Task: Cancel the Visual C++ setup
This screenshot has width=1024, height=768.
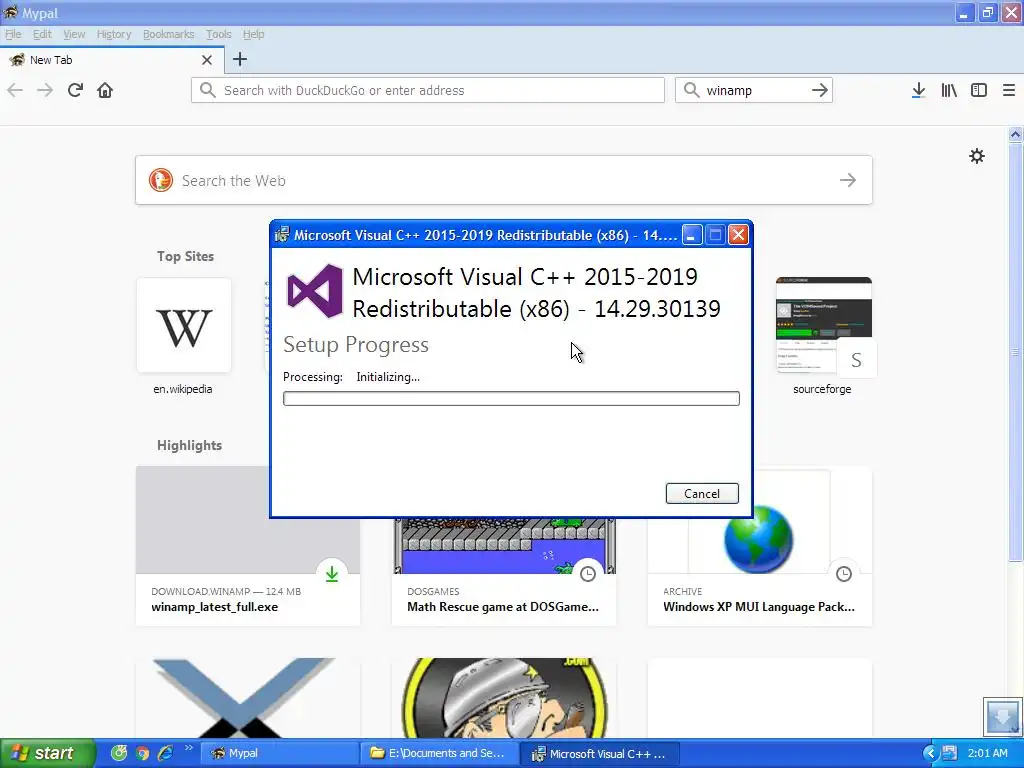Action: 702,494
